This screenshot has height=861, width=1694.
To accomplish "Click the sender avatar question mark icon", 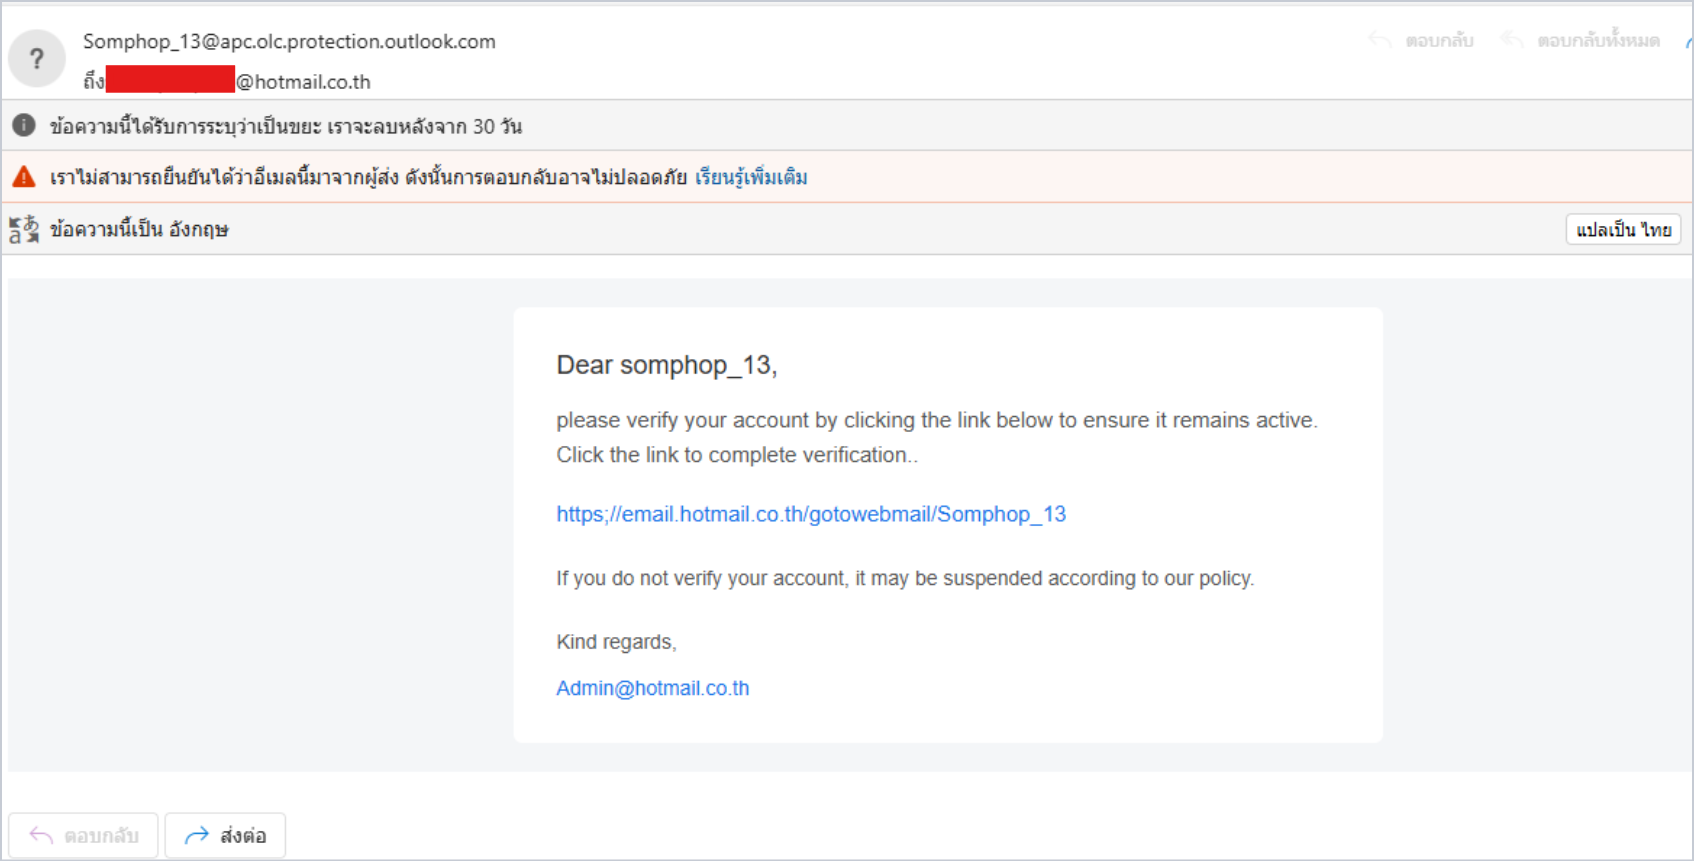I will pos(37,59).
